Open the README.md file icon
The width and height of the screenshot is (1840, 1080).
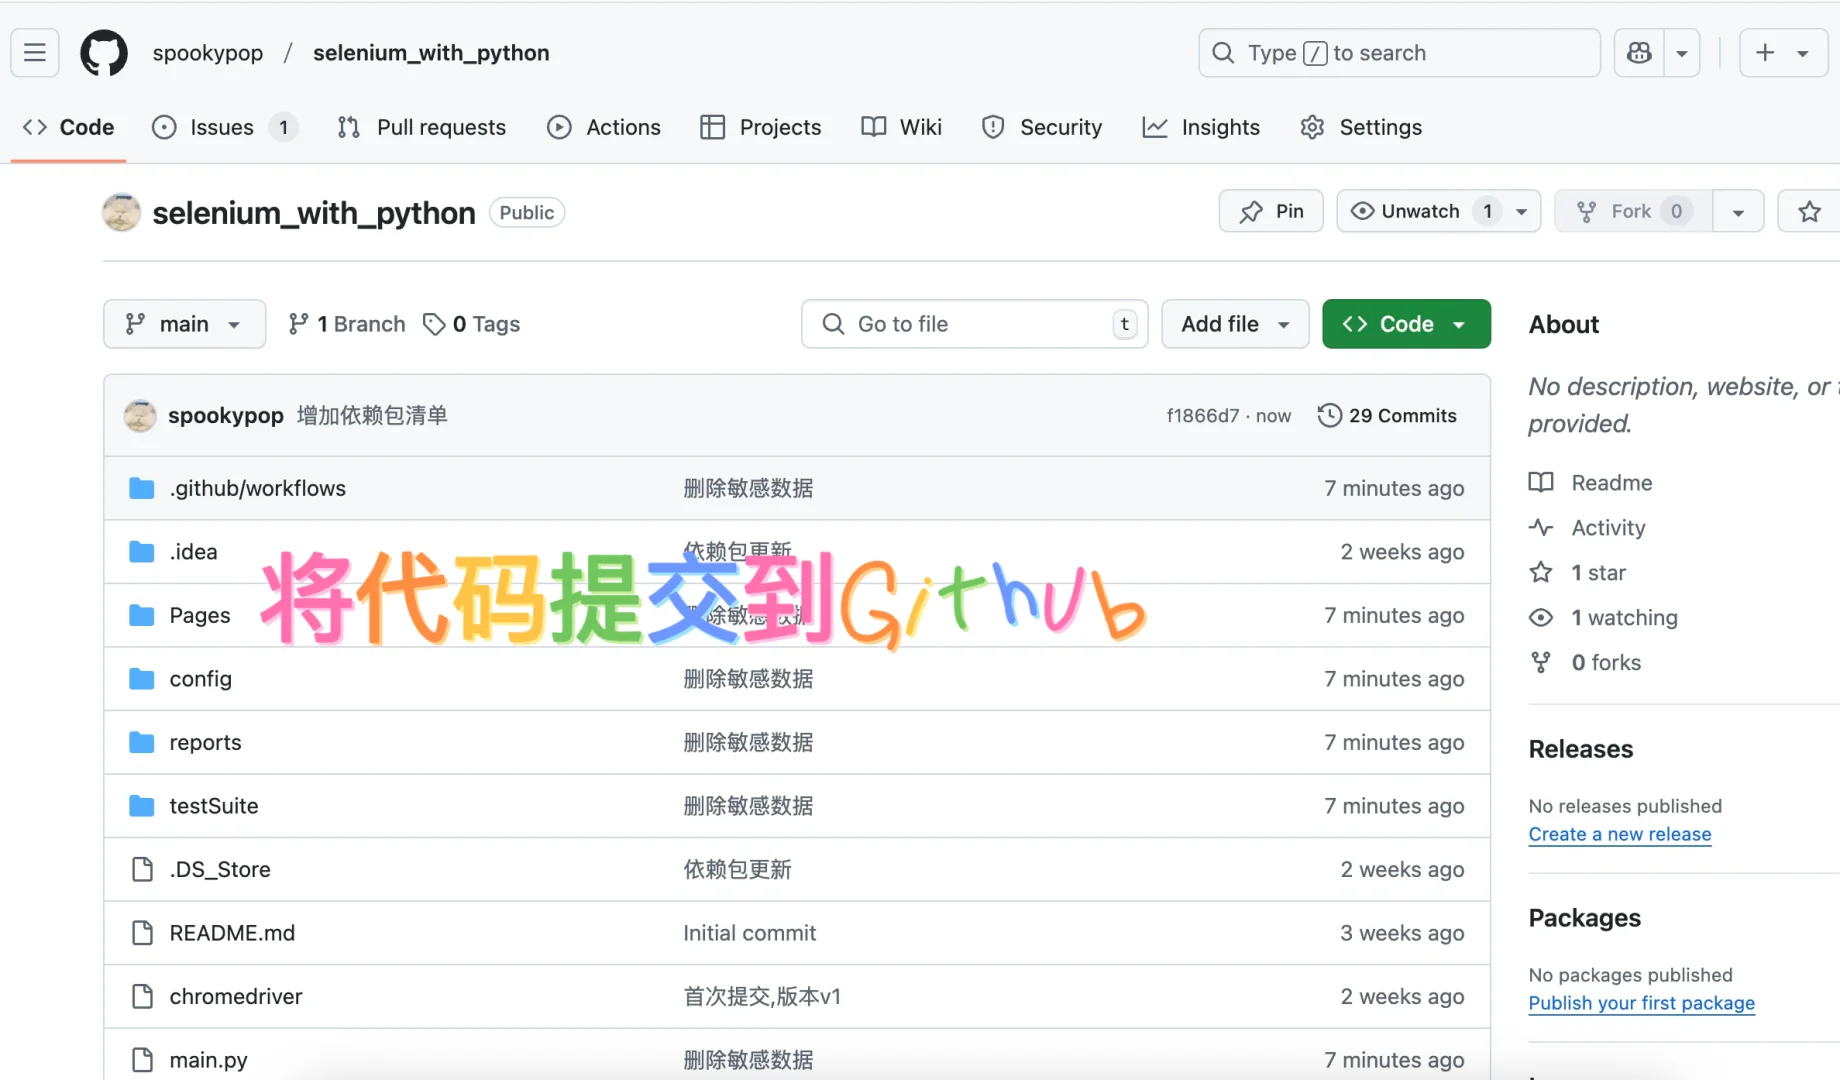pyautogui.click(x=142, y=932)
